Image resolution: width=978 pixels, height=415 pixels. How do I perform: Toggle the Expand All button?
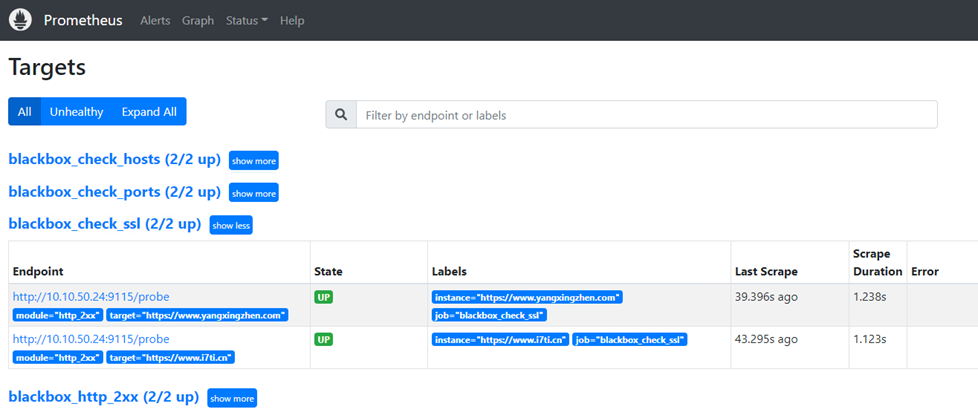(149, 112)
